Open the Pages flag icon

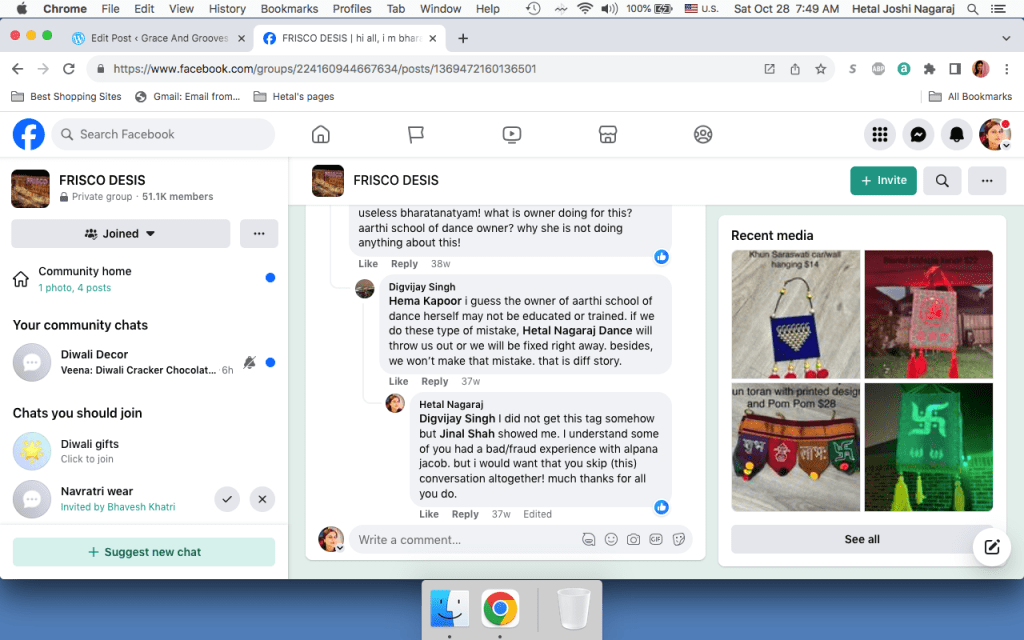click(416, 134)
